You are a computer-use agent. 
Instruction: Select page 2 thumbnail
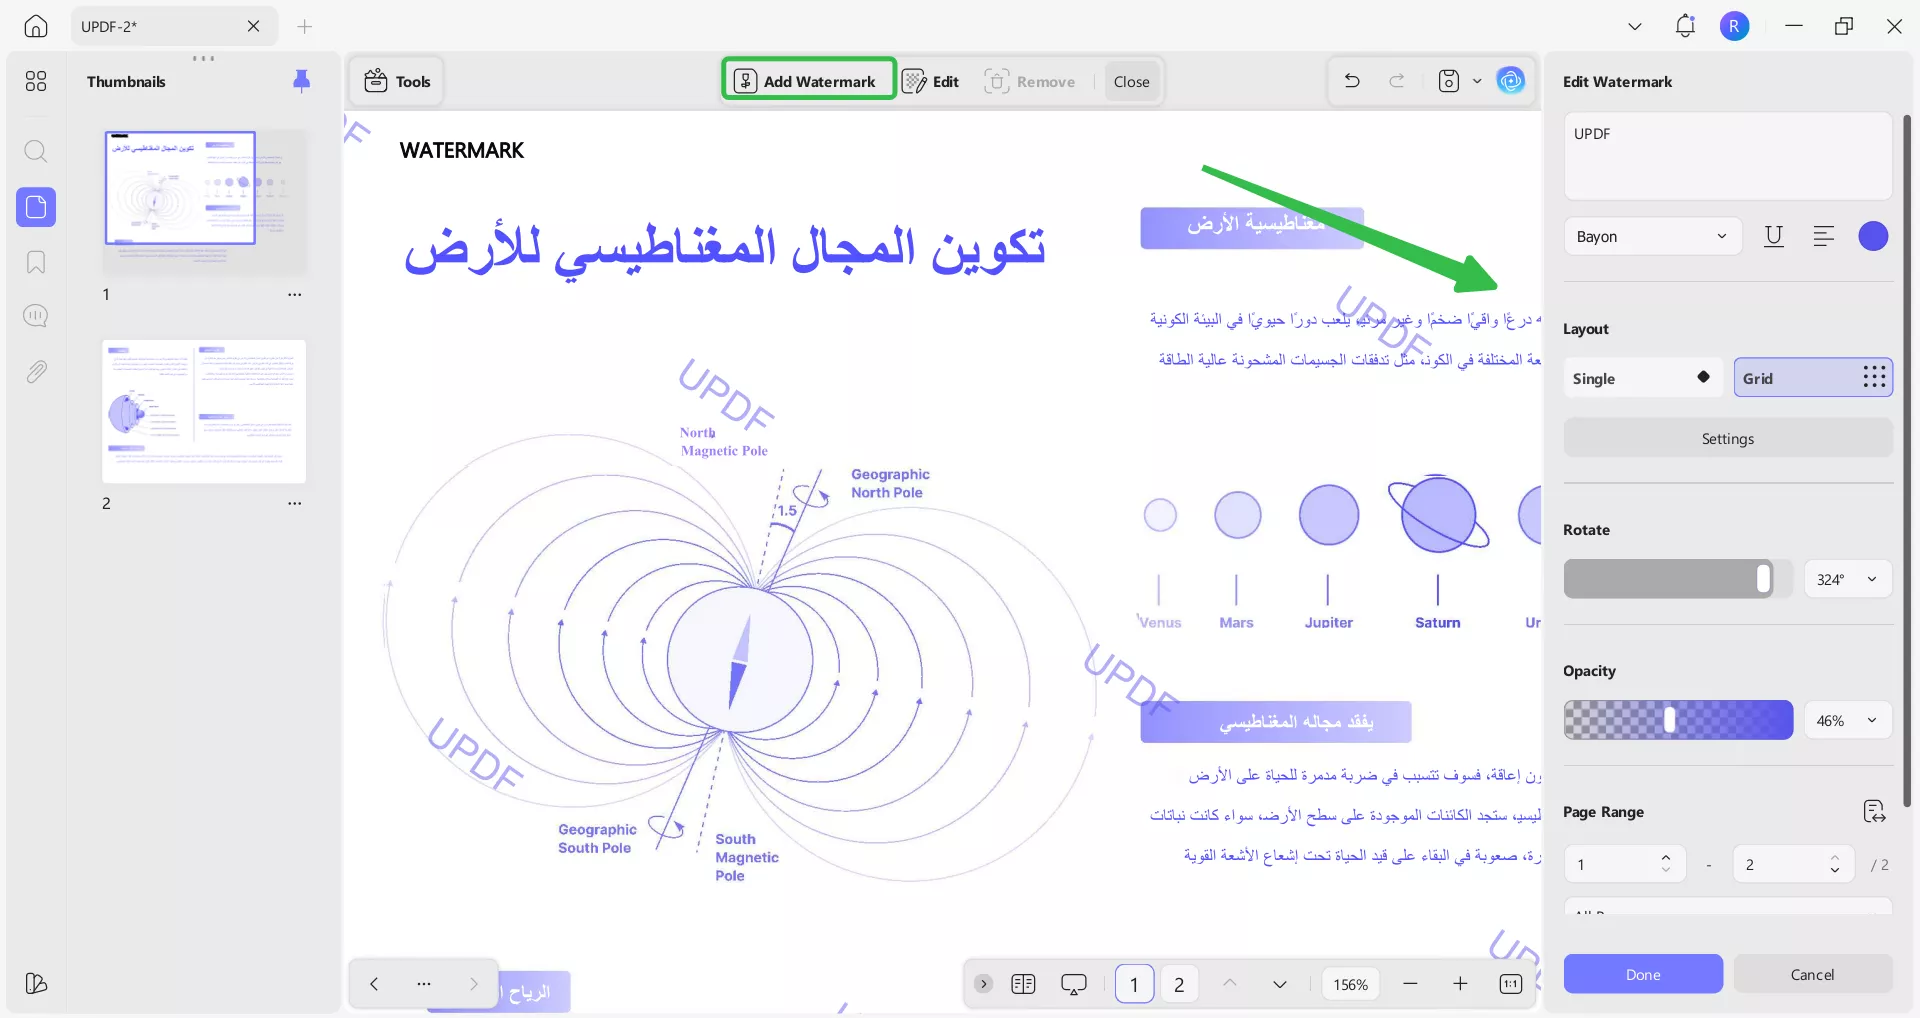pyautogui.click(x=204, y=411)
